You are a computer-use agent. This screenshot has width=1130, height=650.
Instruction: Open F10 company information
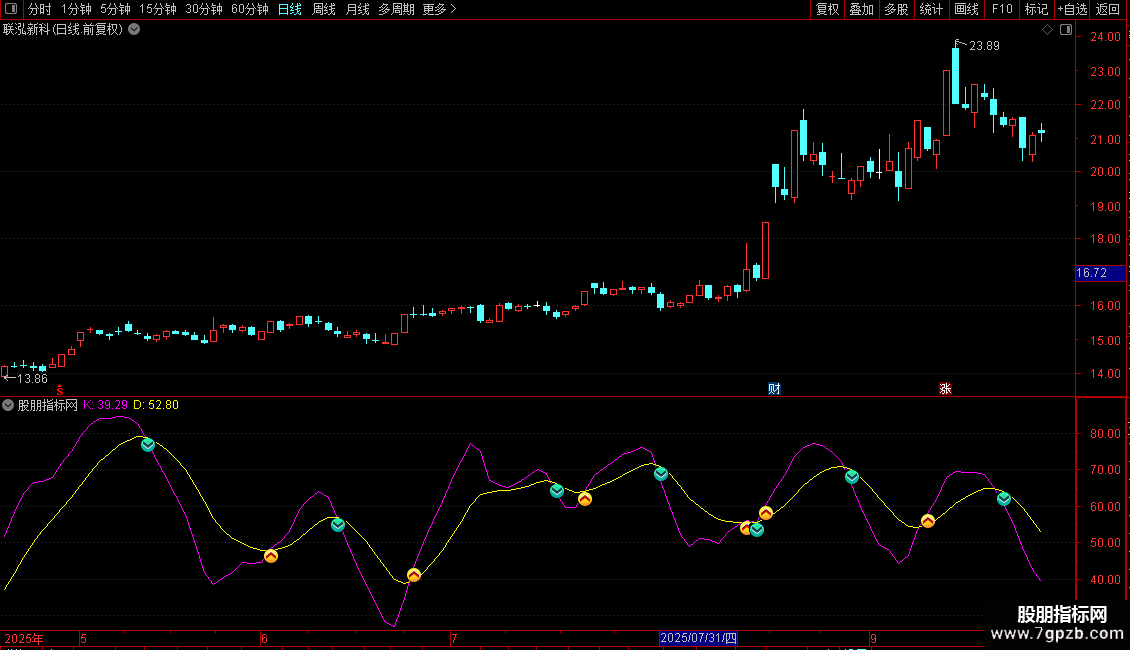(1002, 9)
